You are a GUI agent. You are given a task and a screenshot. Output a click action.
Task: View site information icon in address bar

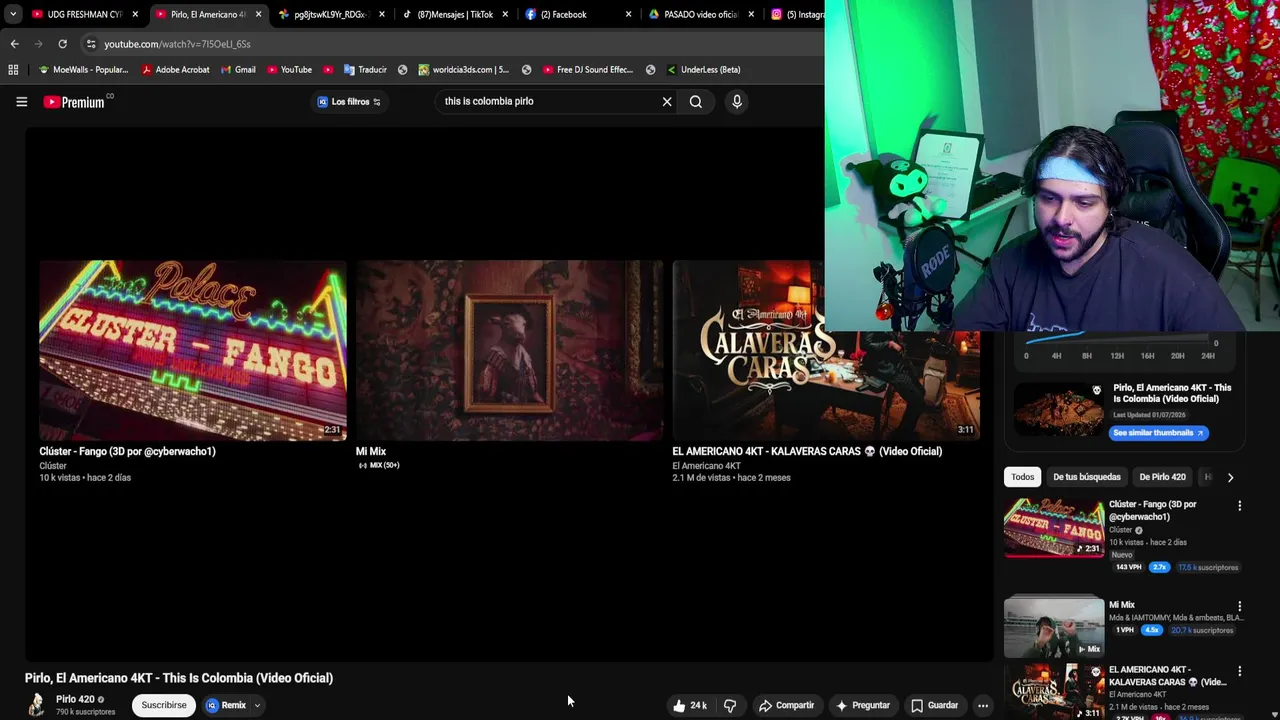click(91, 44)
